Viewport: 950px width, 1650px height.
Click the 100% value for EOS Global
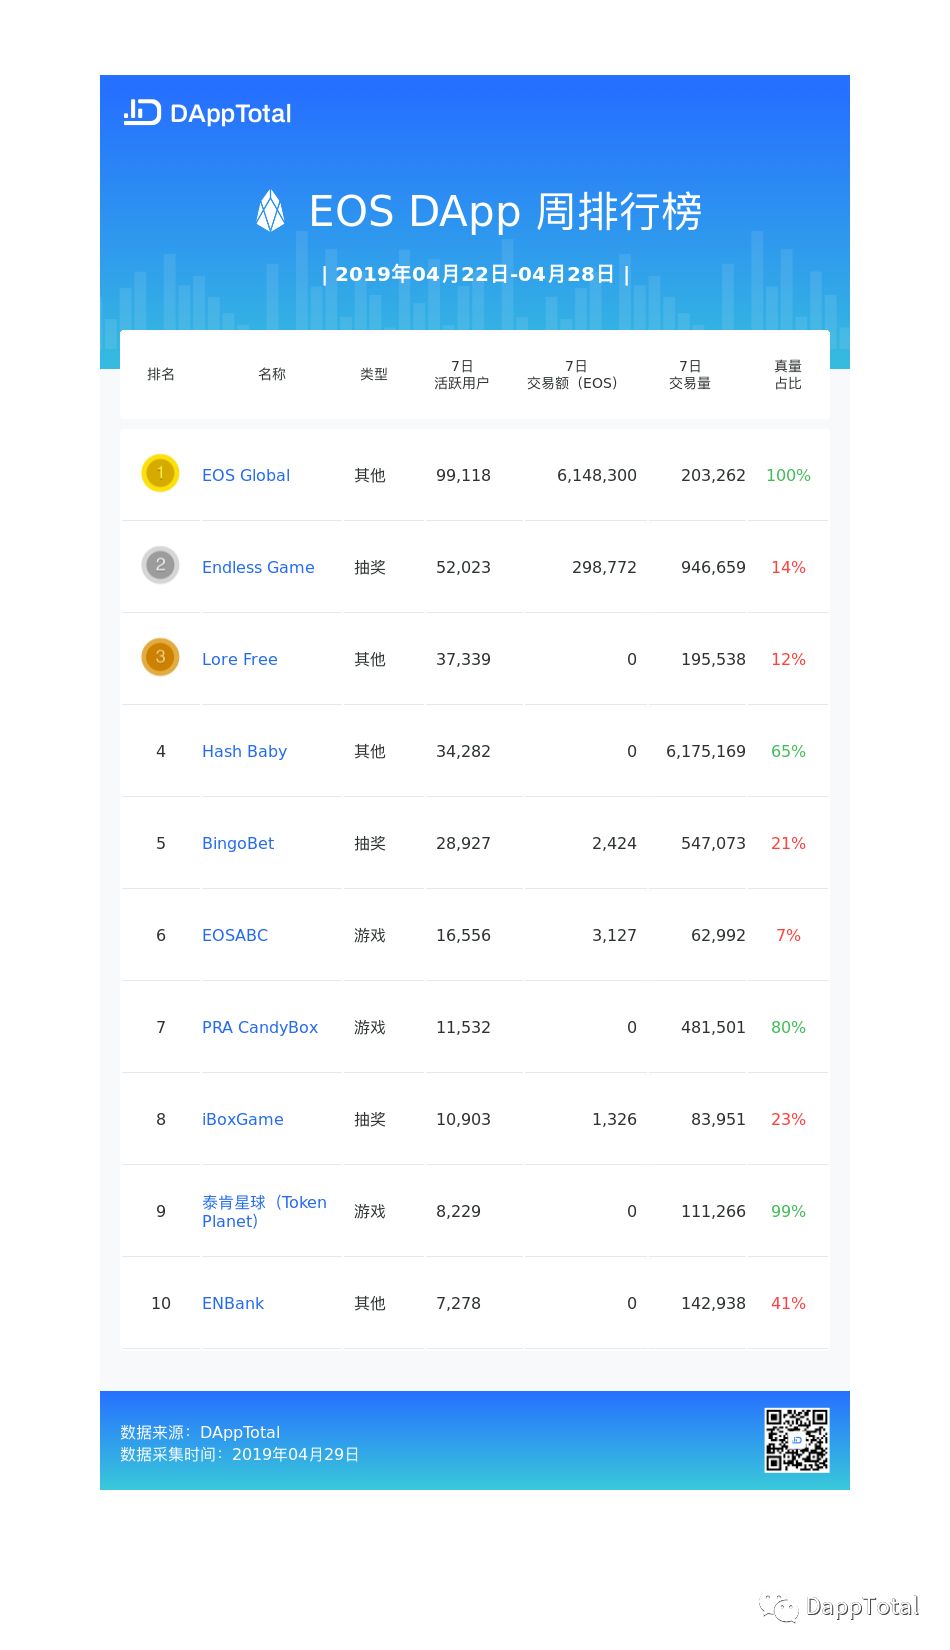pyautogui.click(x=788, y=475)
